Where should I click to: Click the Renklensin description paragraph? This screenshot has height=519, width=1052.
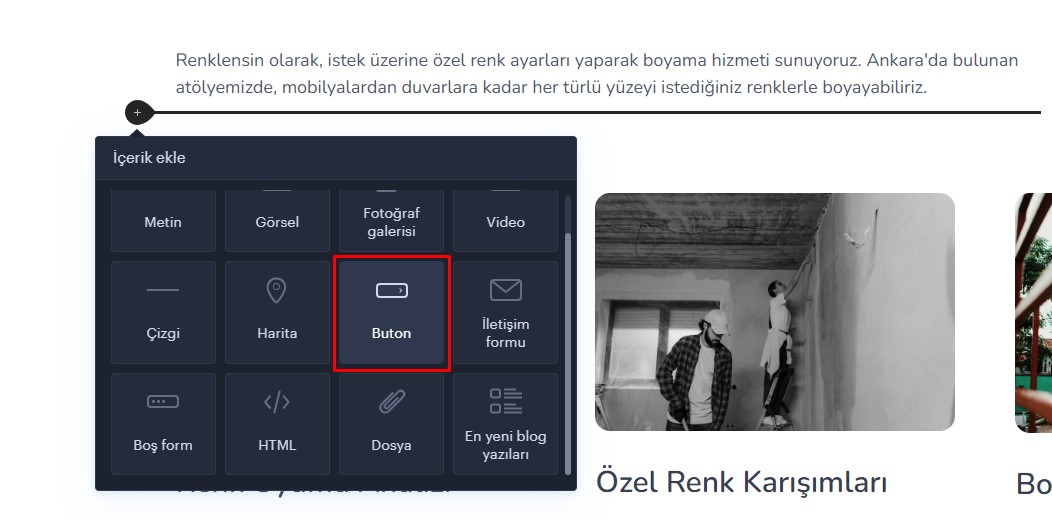(x=596, y=74)
